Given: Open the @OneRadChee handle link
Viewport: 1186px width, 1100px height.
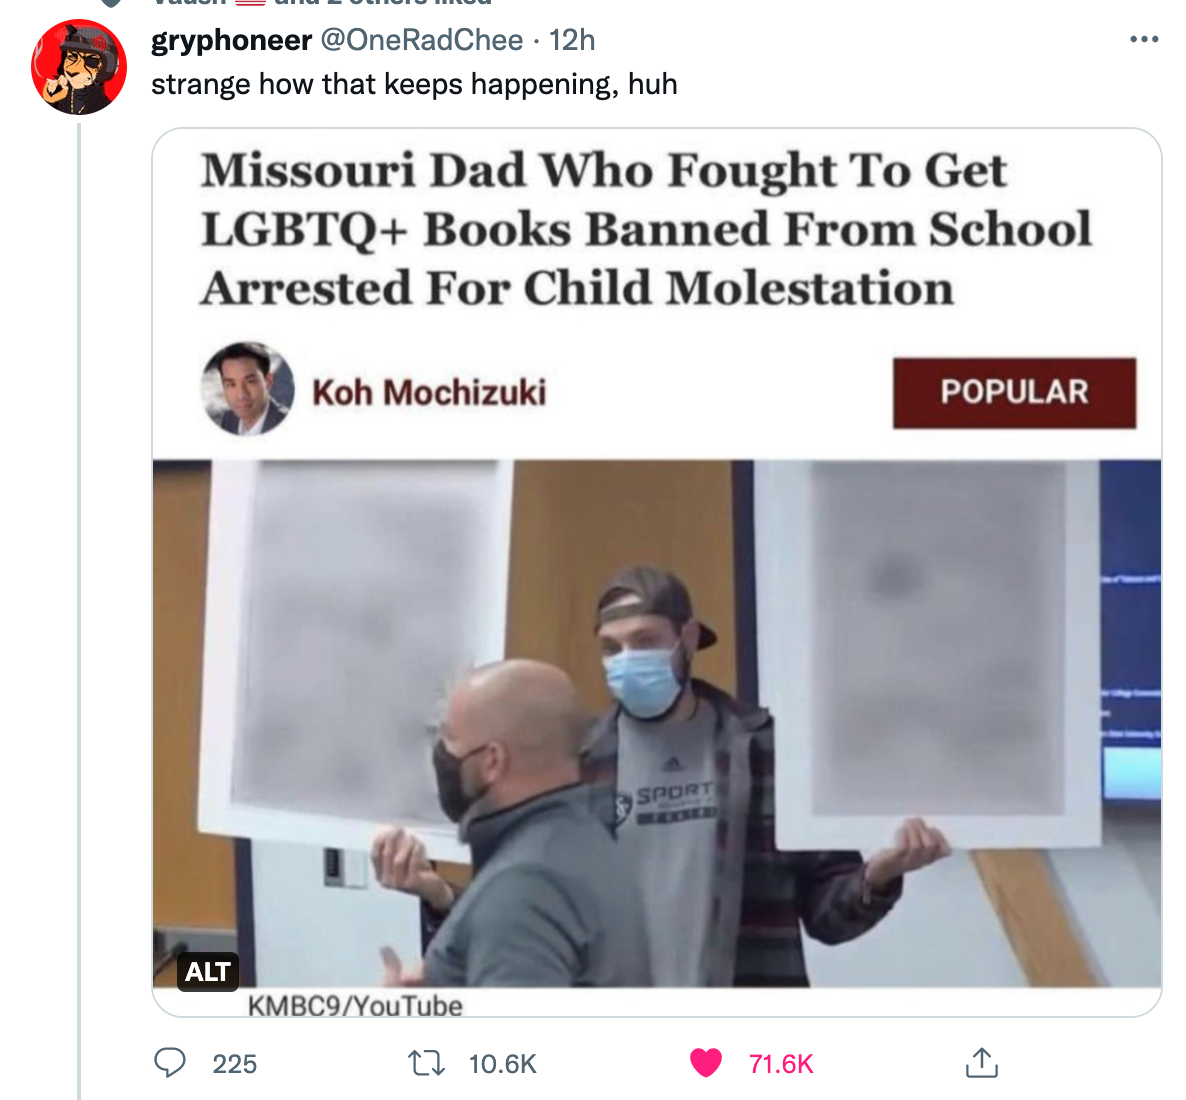Looking at the screenshot, I should [x=422, y=40].
